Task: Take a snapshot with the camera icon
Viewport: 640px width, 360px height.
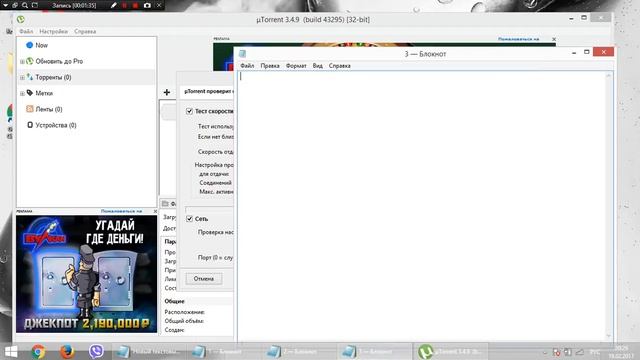Action: 147,5
